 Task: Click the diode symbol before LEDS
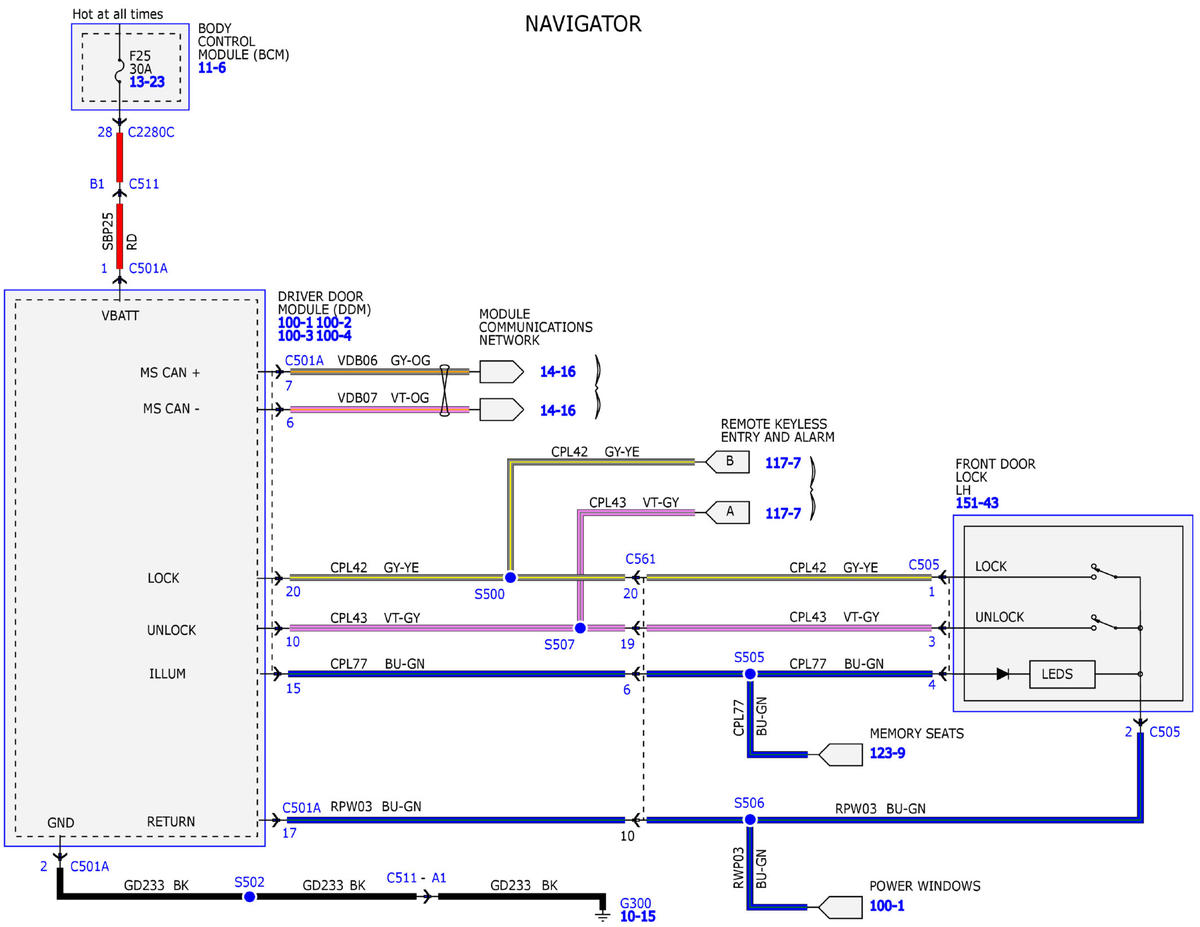[x=1002, y=674]
